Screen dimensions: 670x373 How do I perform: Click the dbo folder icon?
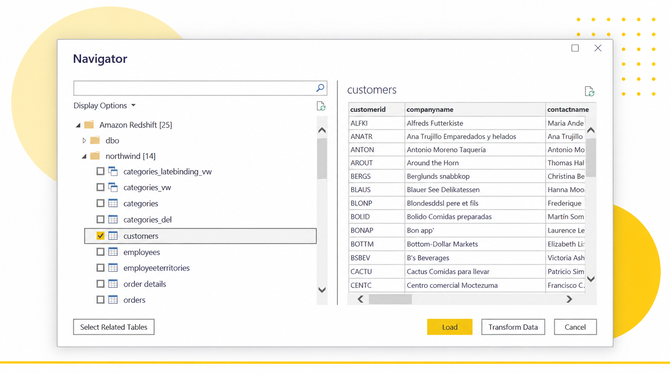(x=95, y=140)
